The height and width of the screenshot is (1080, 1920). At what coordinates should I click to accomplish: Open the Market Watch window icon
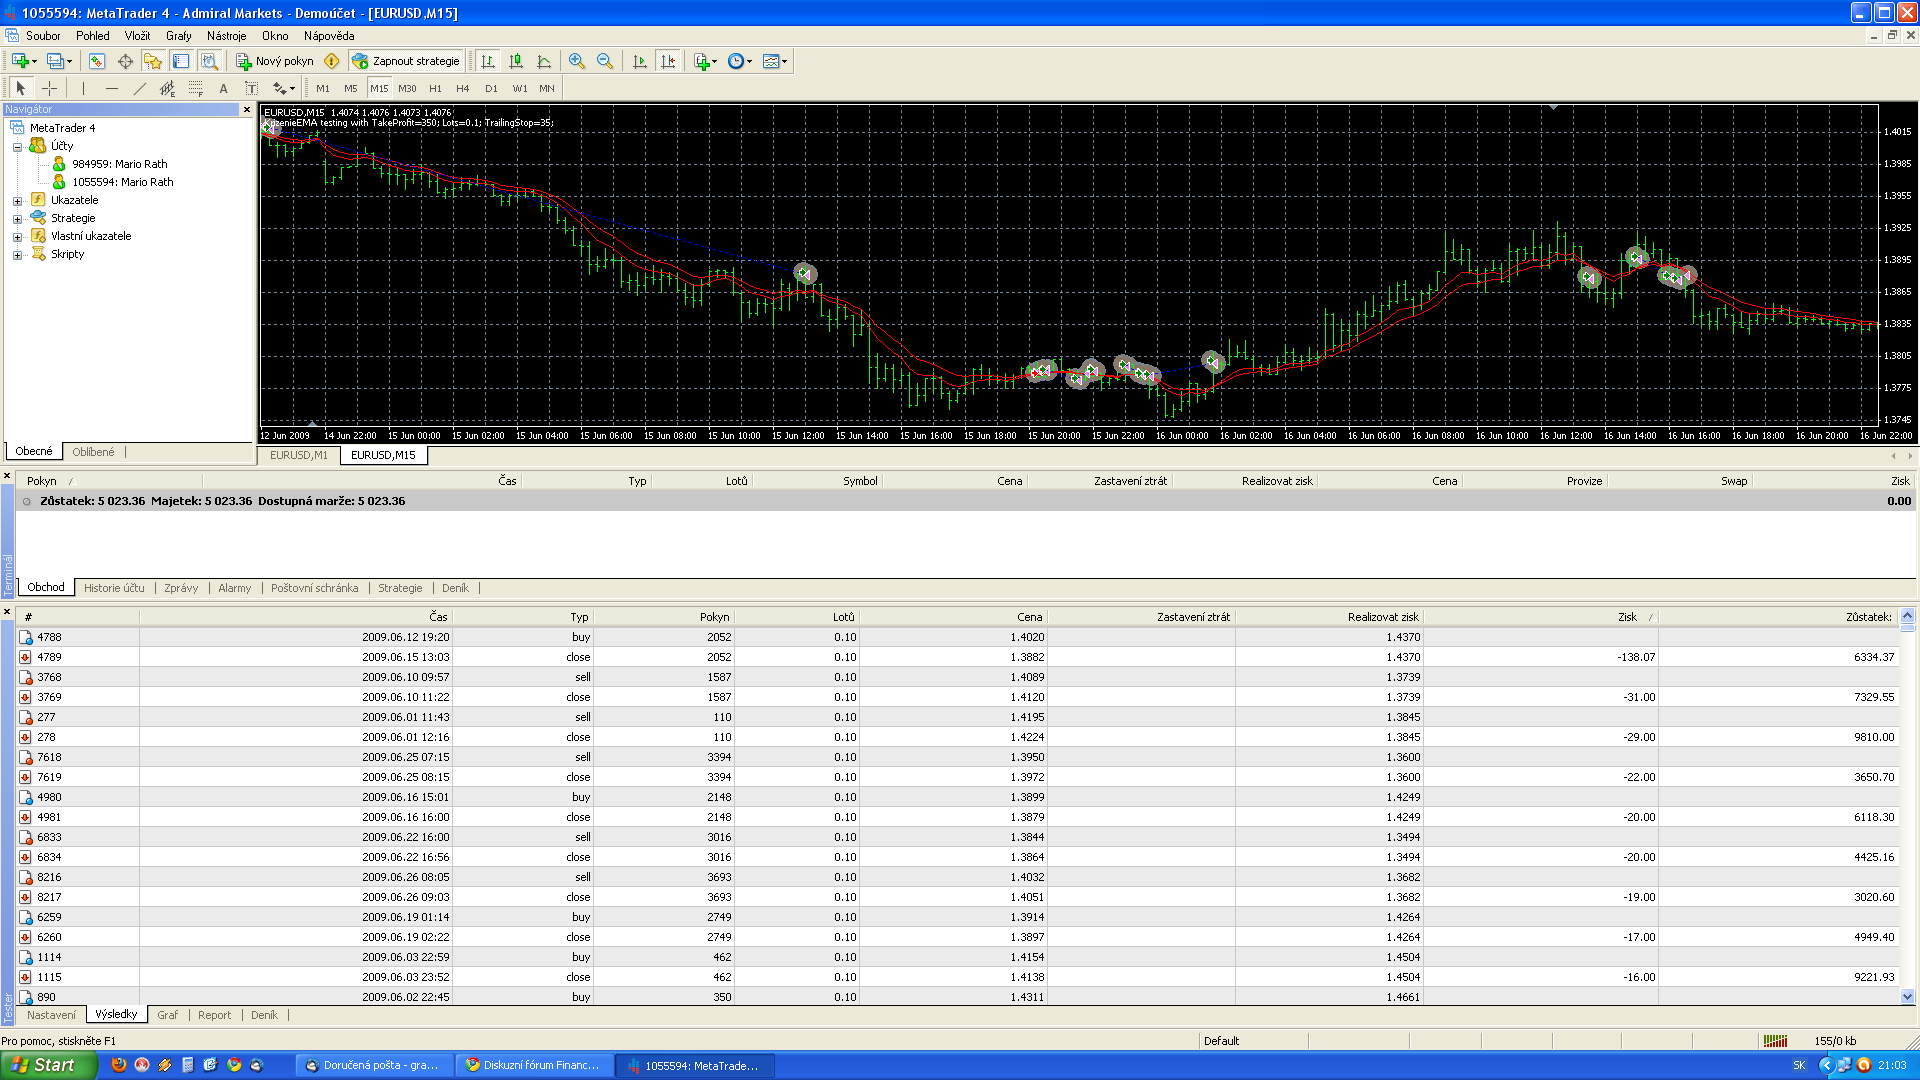click(x=97, y=61)
